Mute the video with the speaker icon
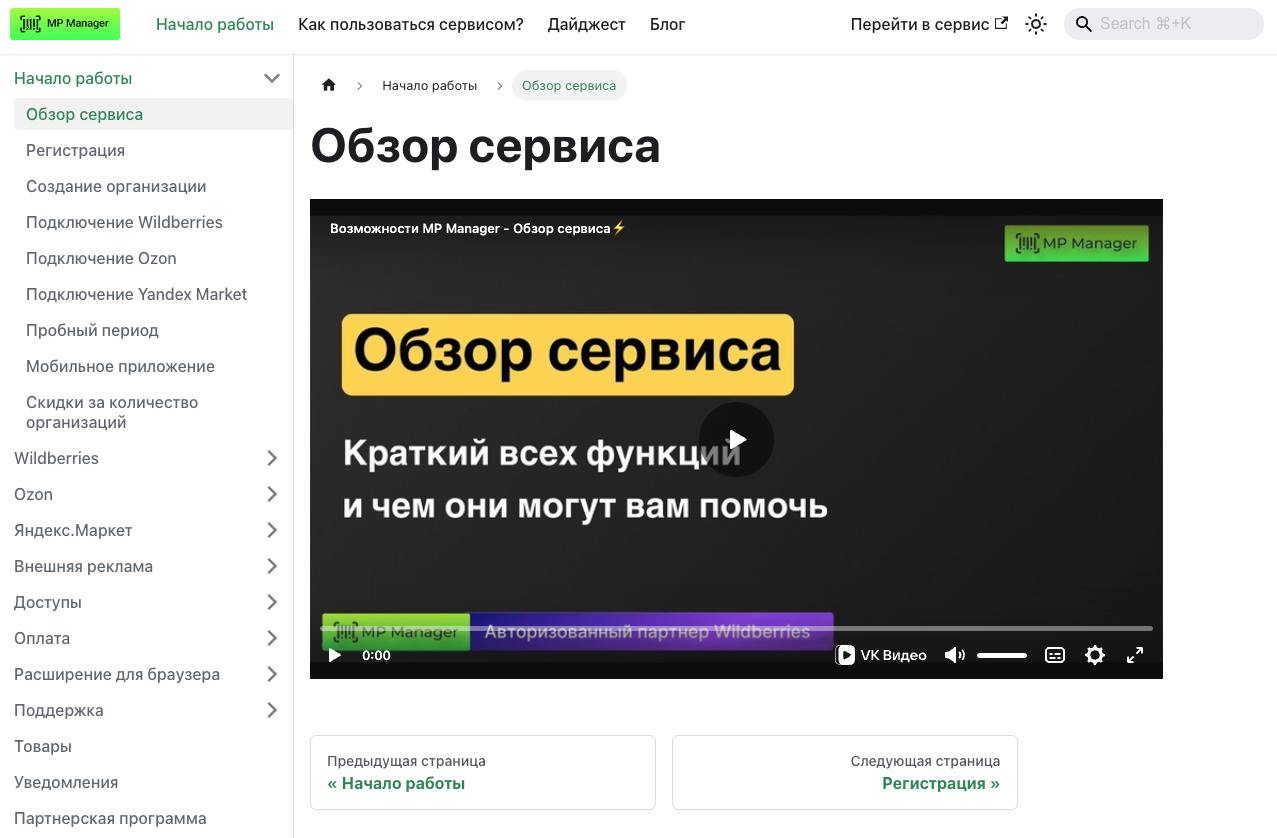The height and width of the screenshot is (838, 1277). pyautogui.click(x=954, y=655)
